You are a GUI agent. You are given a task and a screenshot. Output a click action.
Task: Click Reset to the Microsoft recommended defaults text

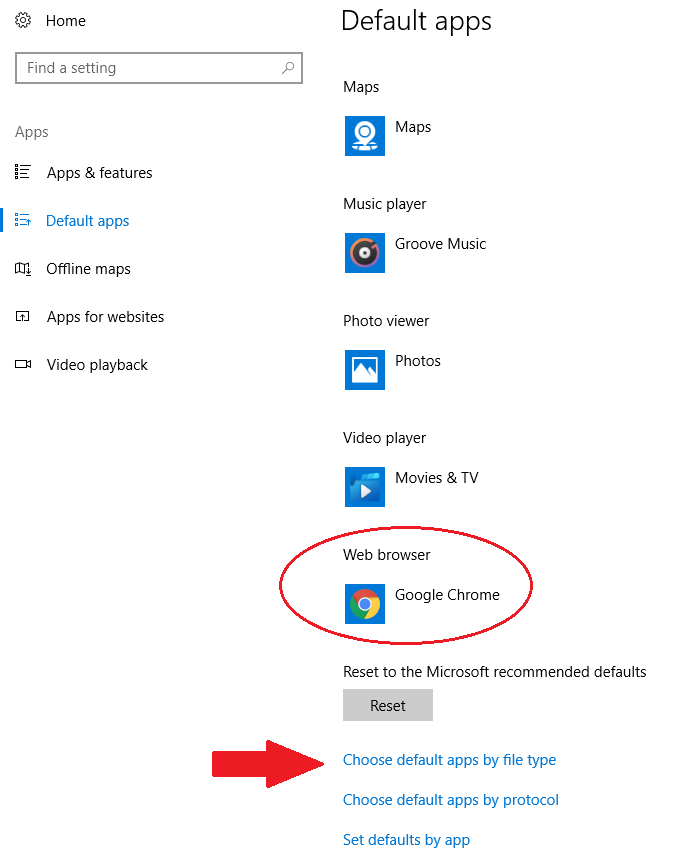pyautogui.click(x=494, y=672)
